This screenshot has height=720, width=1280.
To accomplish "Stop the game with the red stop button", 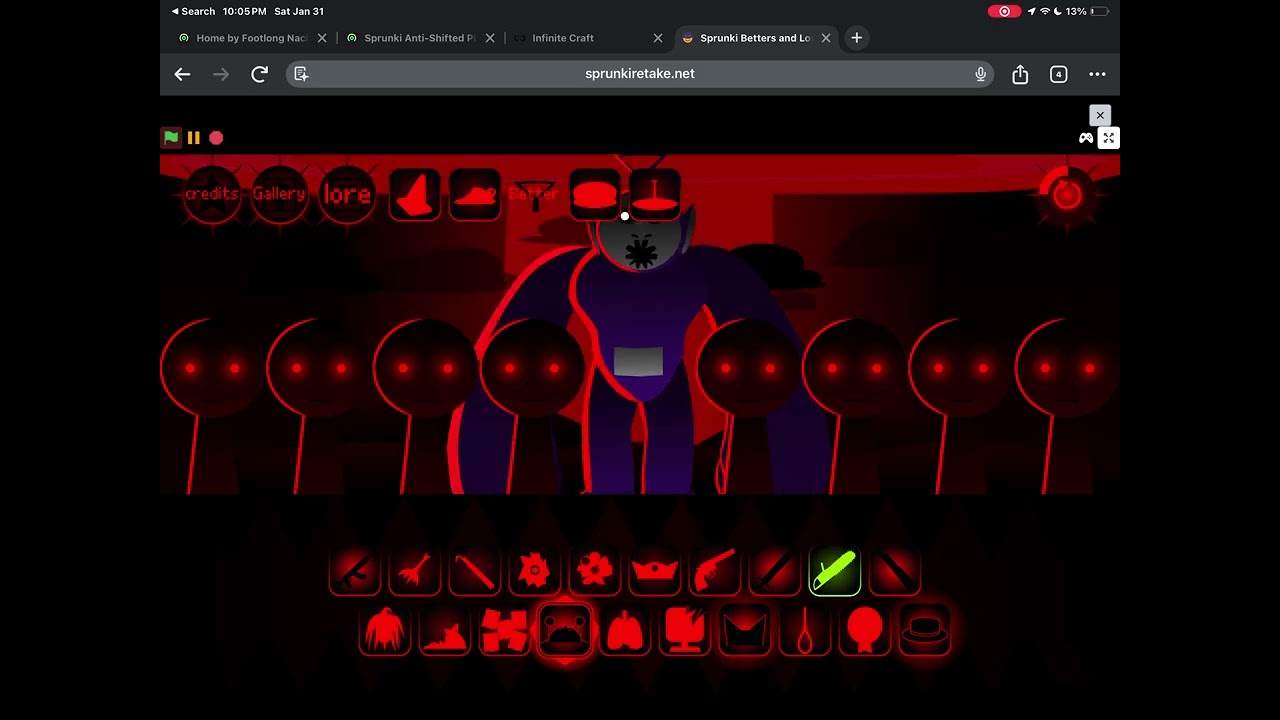I will [x=216, y=138].
